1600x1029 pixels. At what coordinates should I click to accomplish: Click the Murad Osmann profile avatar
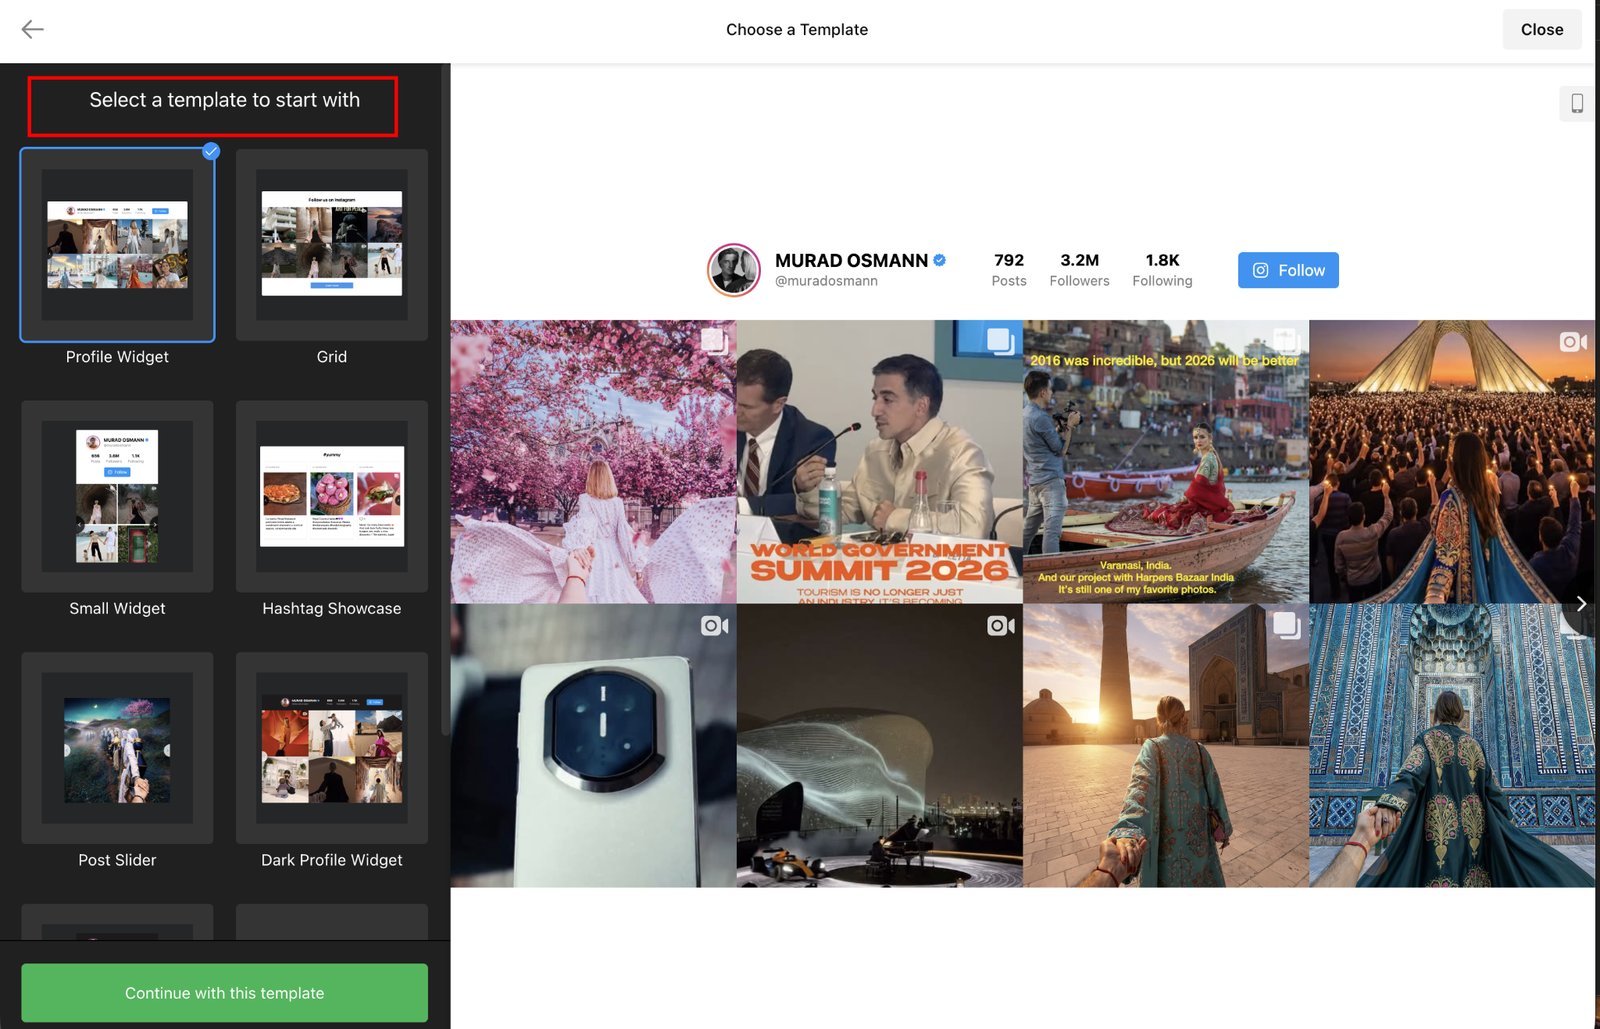(x=734, y=270)
